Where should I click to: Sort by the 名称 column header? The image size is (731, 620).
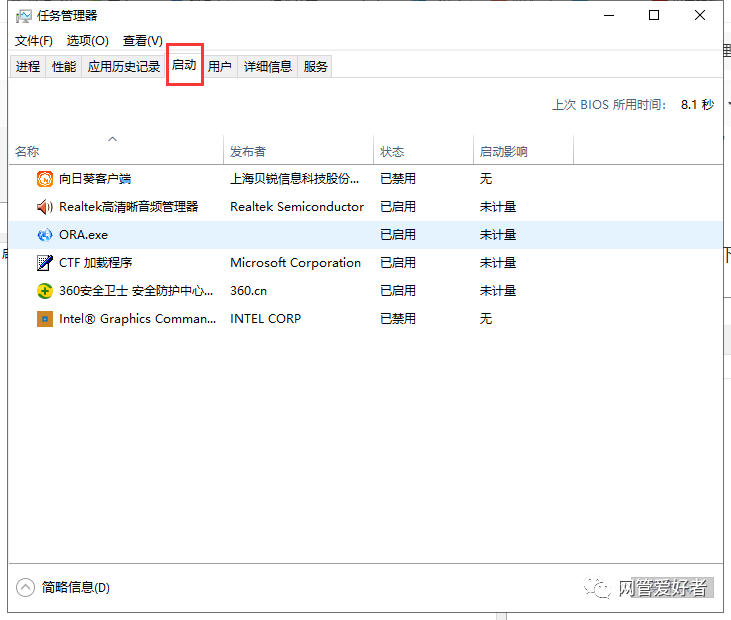(x=116, y=150)
